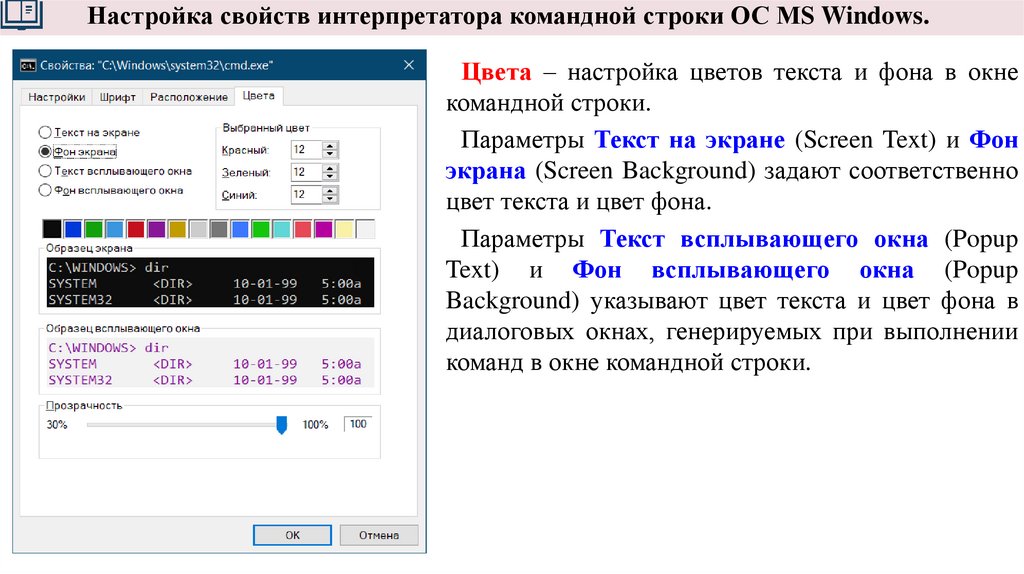Click the Прозрачность slider thumb
Viewport: 1024px width, 574px height.
[x=281, y=424]
